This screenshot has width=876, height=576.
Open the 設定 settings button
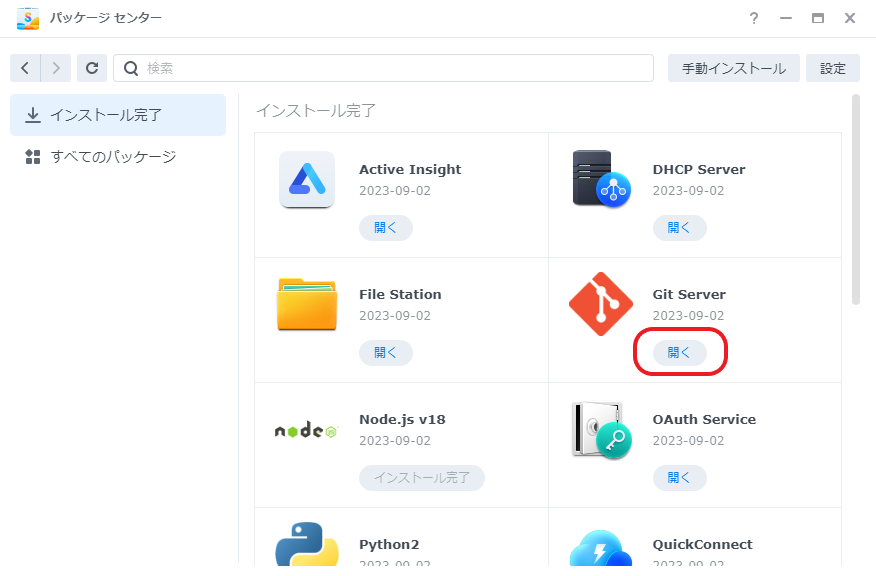coord(832,68)
